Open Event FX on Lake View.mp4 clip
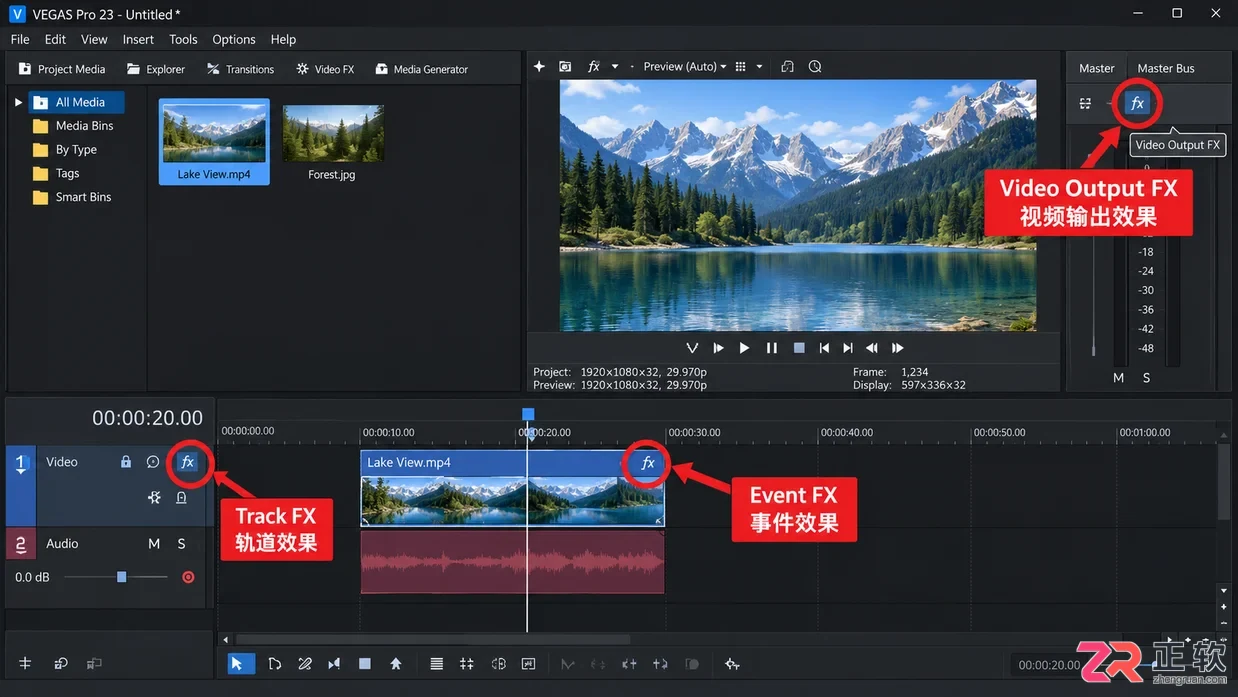 [648, 462]
